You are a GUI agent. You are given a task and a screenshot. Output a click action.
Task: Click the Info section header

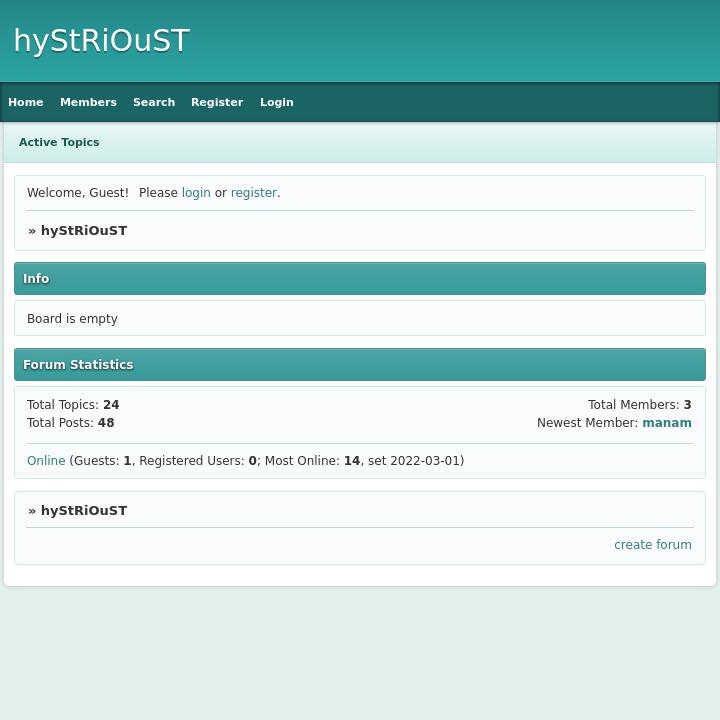[36, 279]
